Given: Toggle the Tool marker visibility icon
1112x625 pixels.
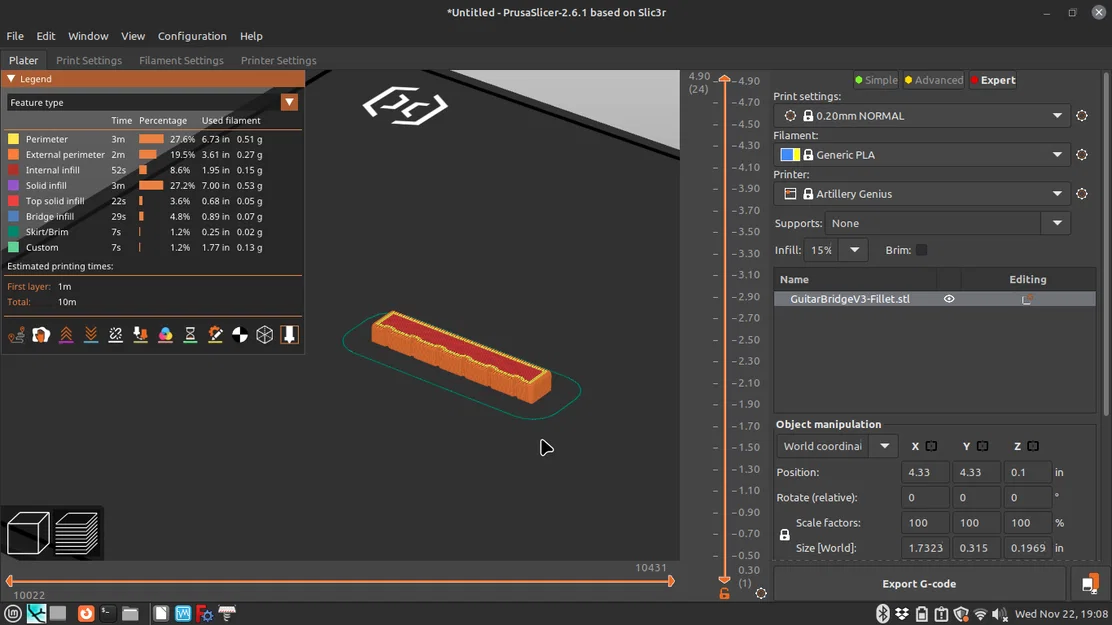Looking at the screenshot, I should (x=289, y=335).
